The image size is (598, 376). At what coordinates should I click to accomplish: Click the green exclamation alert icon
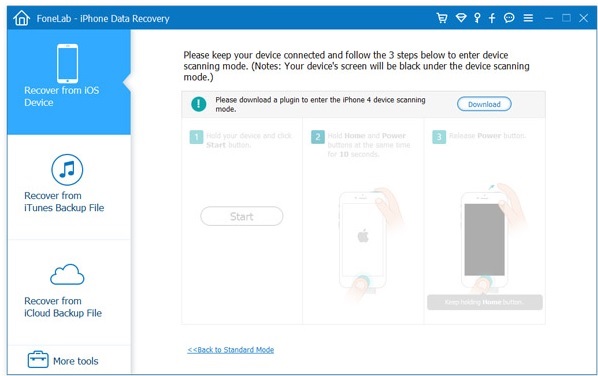[x=199, y=104]
